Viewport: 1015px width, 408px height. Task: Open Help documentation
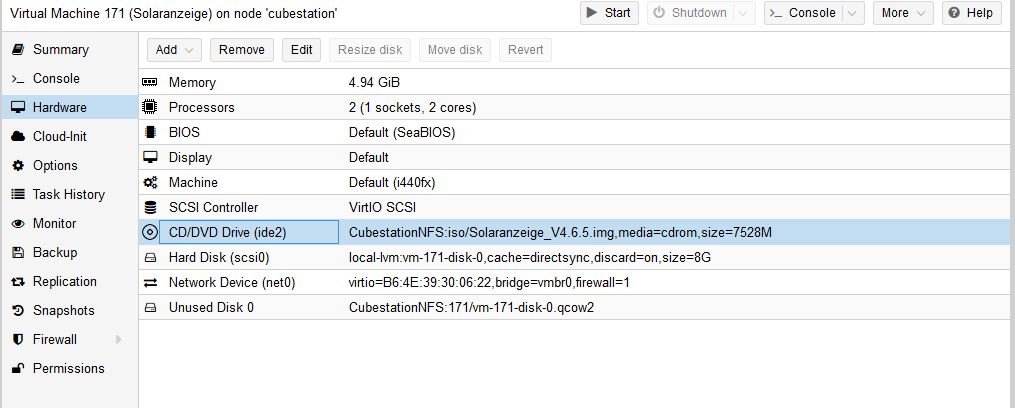pos(970,13)
